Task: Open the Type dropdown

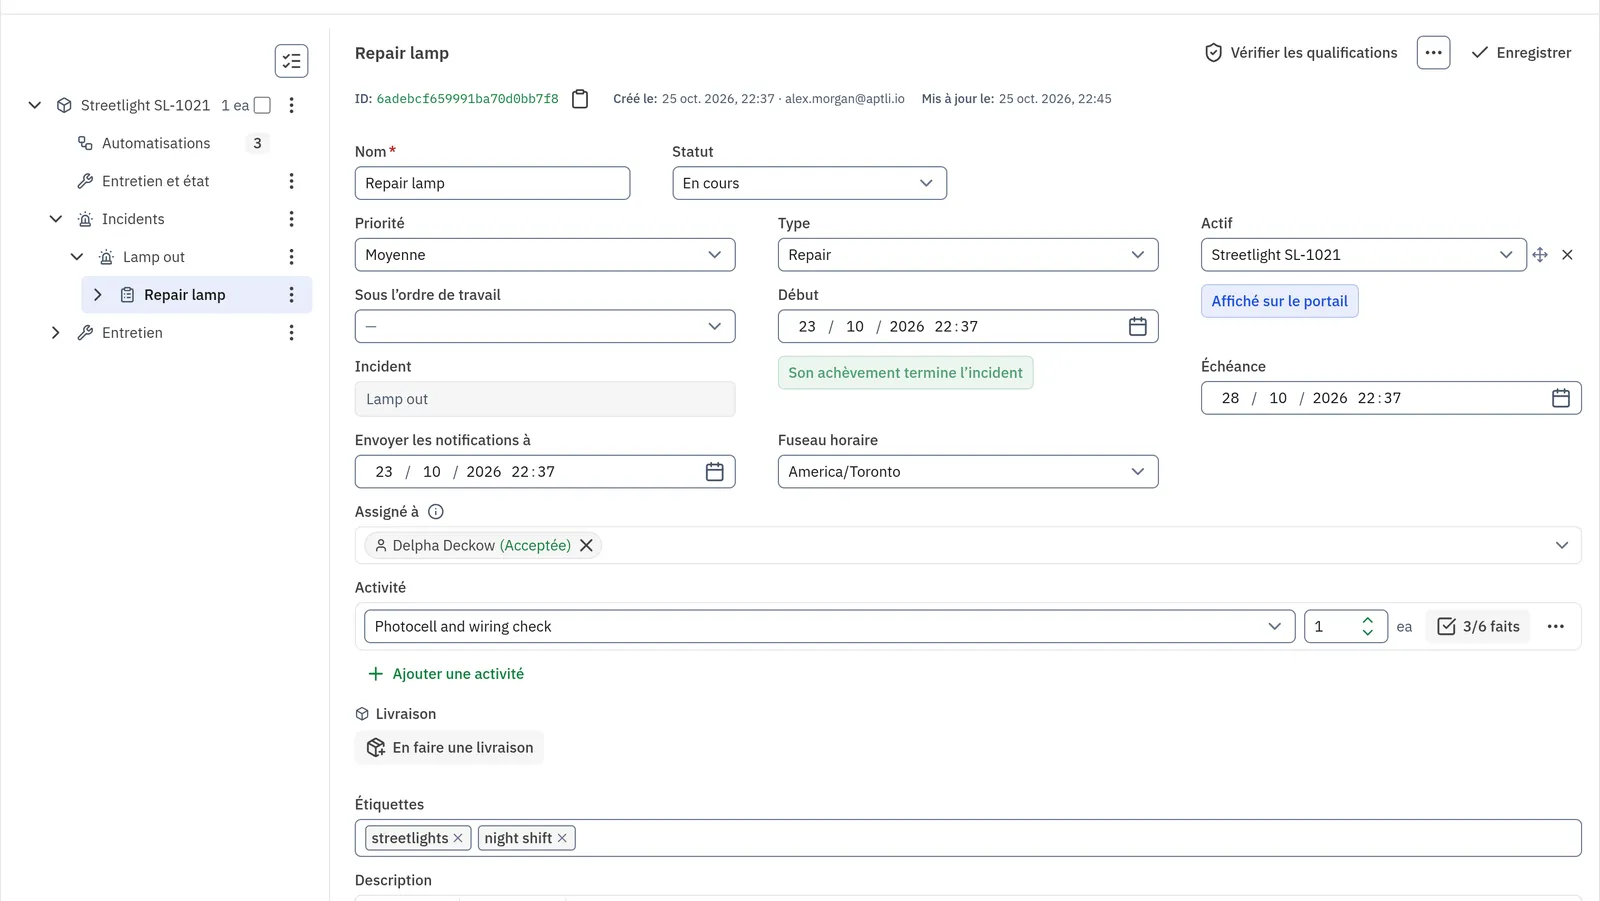Action: (968, 255)
